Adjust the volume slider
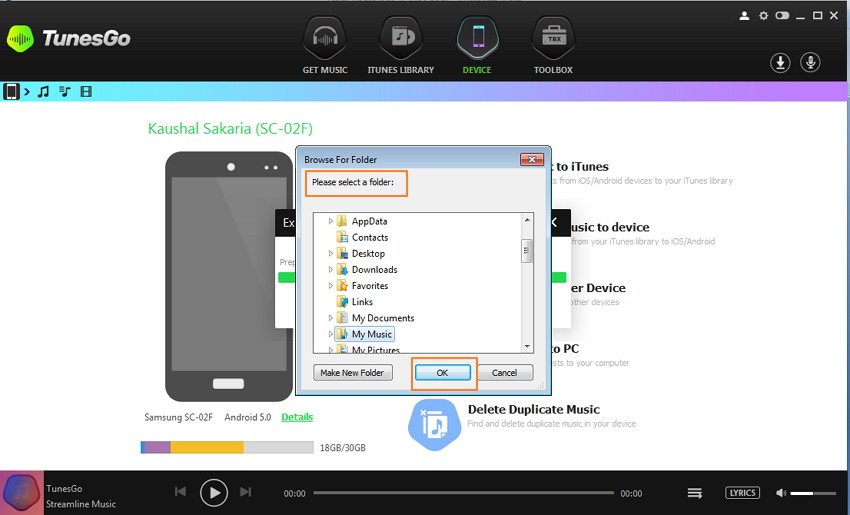 tap(813, 493)
